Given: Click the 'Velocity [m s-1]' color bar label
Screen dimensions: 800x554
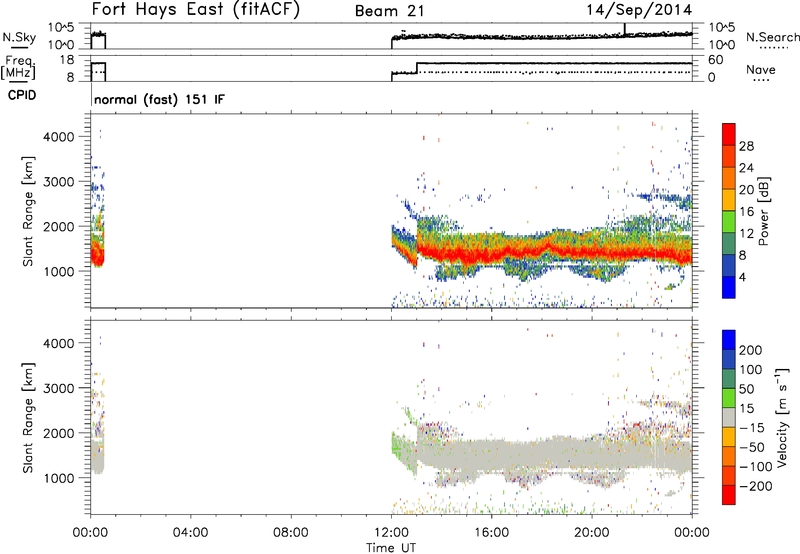Looking at the screenshot, I should click(782, 417).
